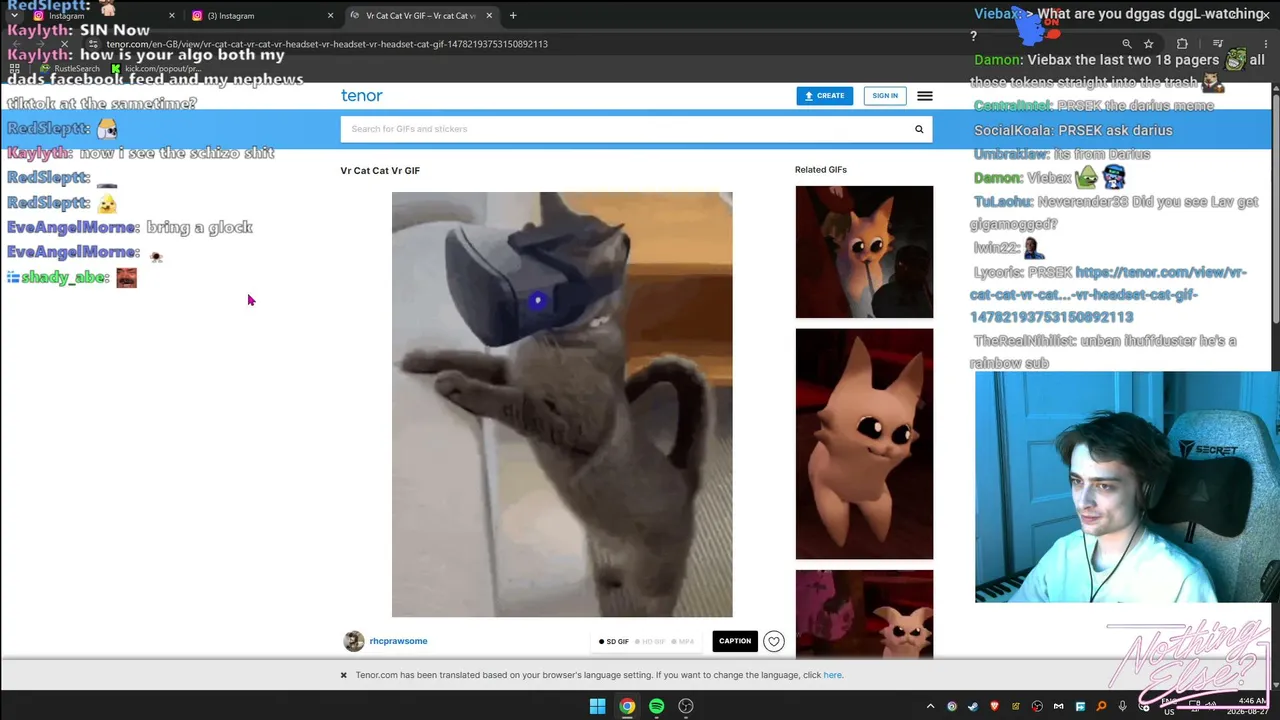Open the media control icon in browser toolbar
This screenshot has width=1280, height=720.
point(1217,44)
